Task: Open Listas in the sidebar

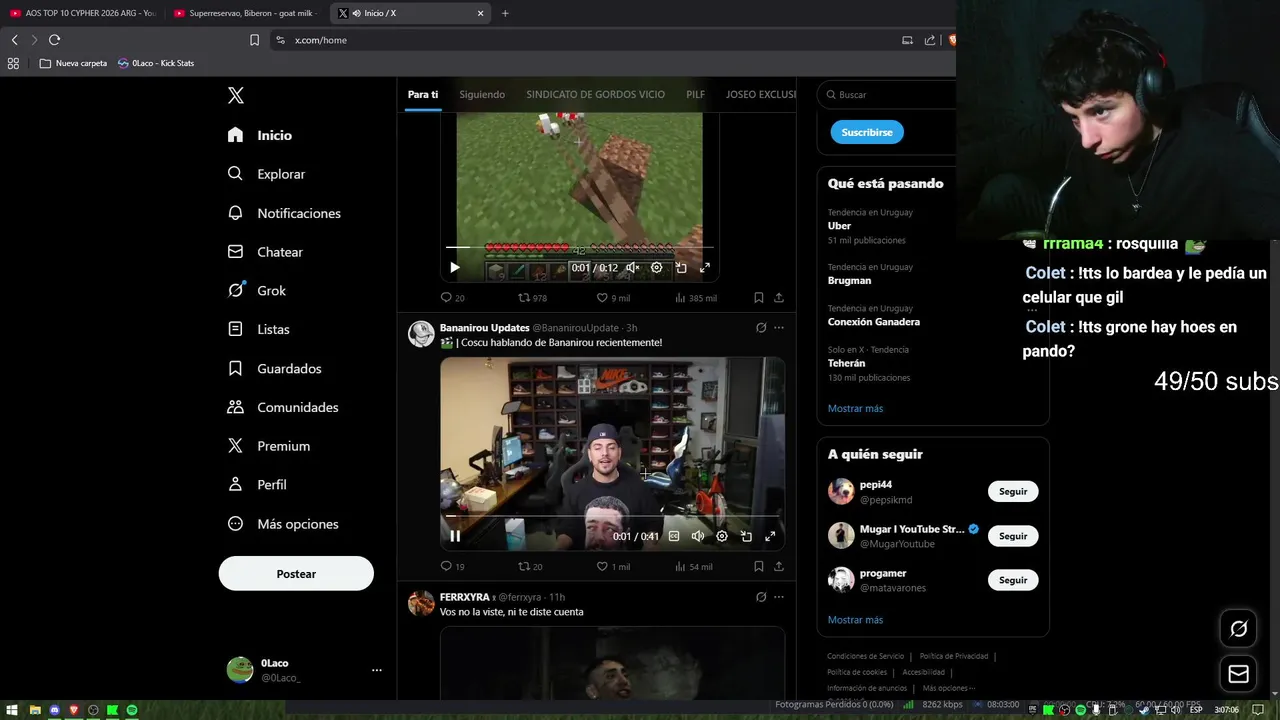Action: coord(258,329)
